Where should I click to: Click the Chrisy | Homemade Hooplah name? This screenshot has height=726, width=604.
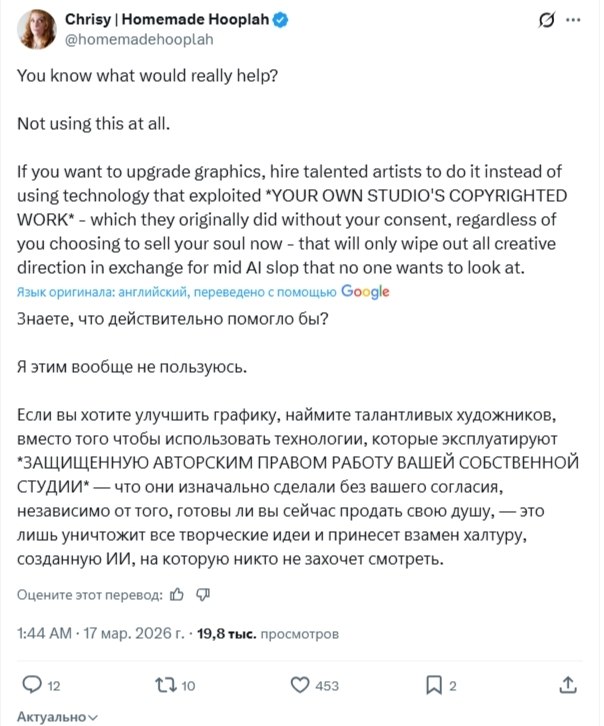(167, 19)
